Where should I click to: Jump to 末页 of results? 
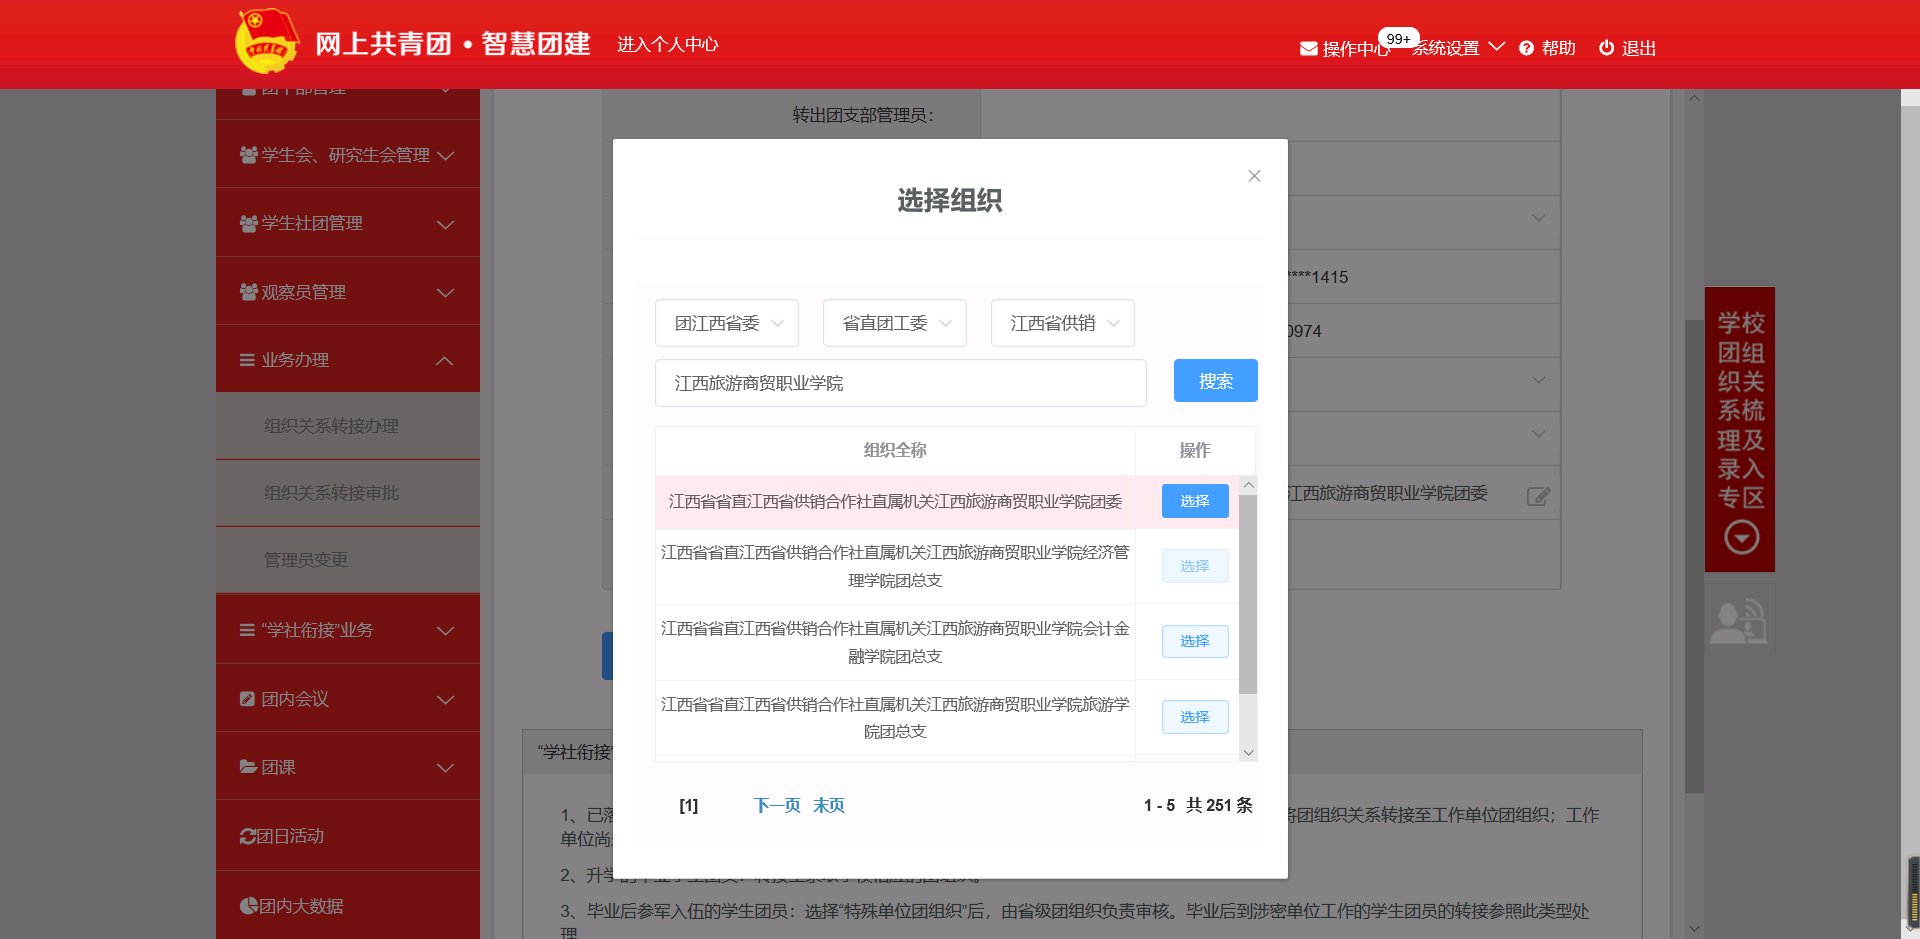click(829, 805)
